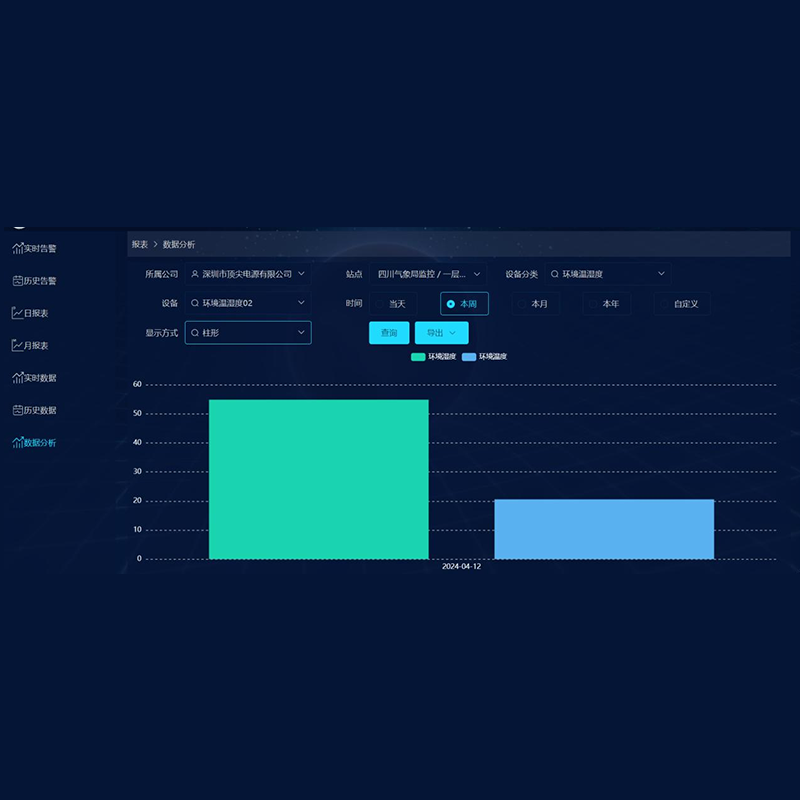Select the 当天 time radio option
The image size is (800, 800).
pos(397,304)
